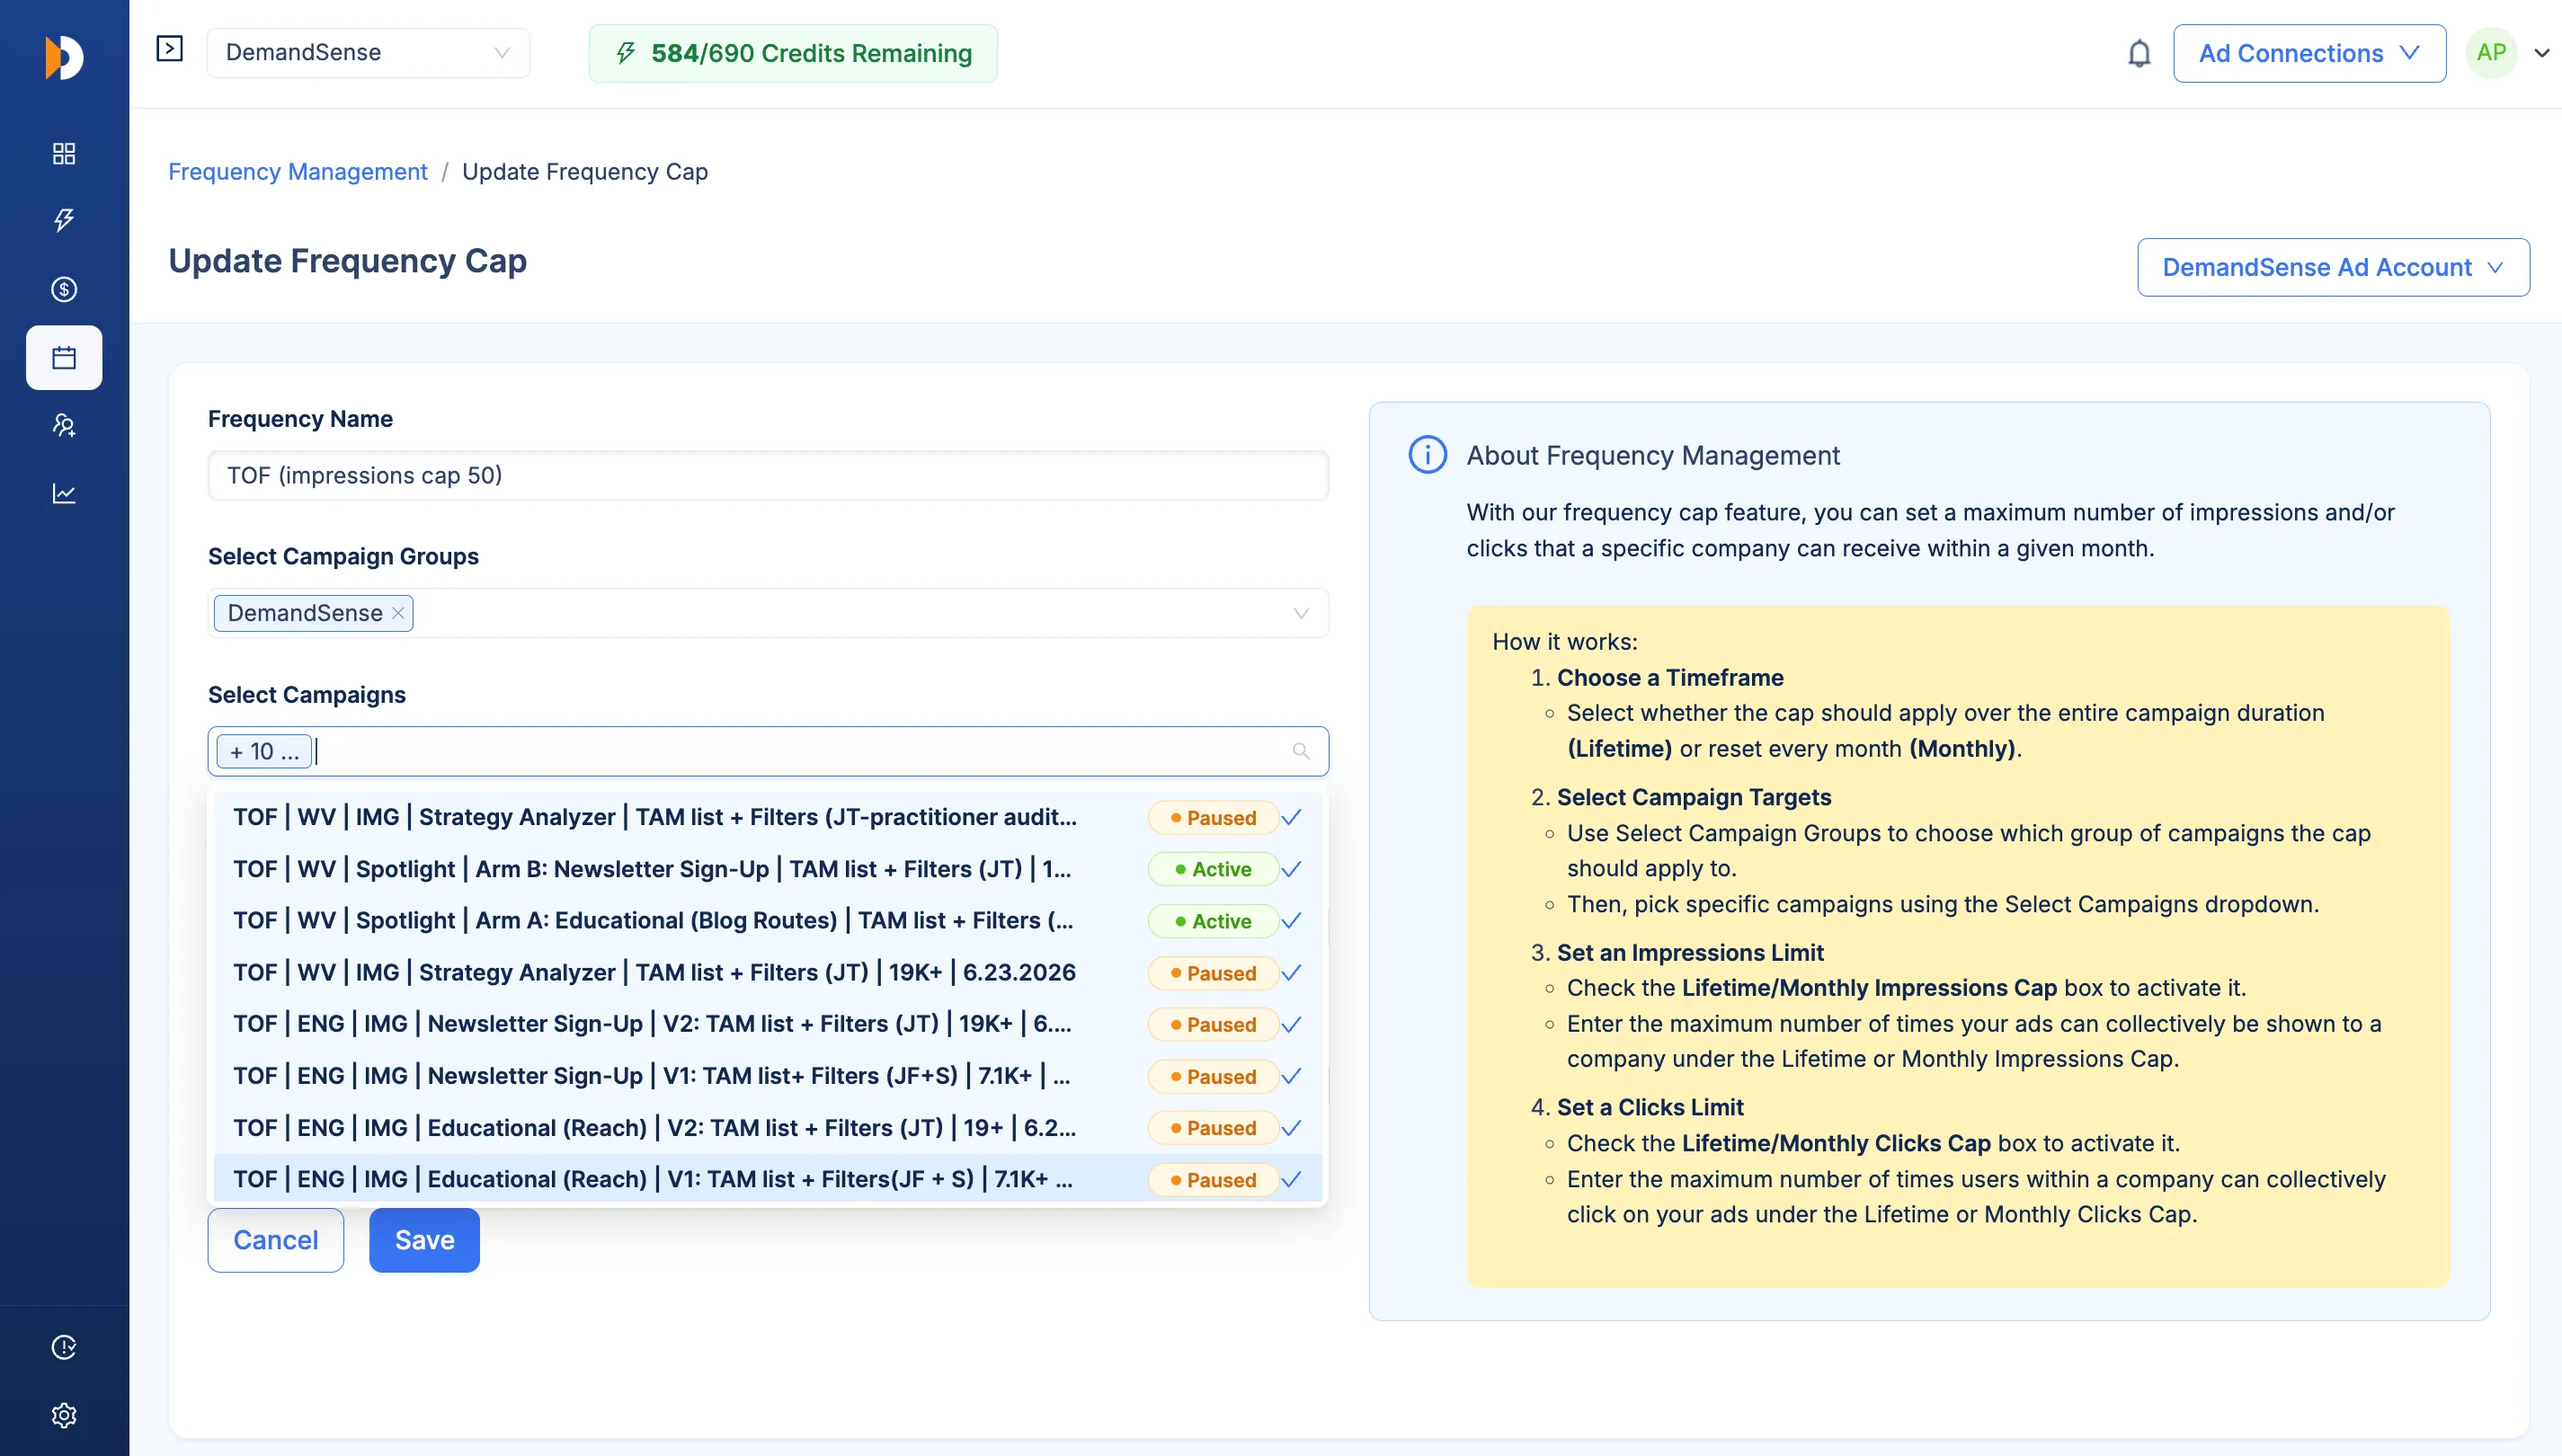Screen dimensions: 2562x1456
Task: Deselect ENG Newsletter Sign-Up V1 campaign
Action: point(768,1076)
